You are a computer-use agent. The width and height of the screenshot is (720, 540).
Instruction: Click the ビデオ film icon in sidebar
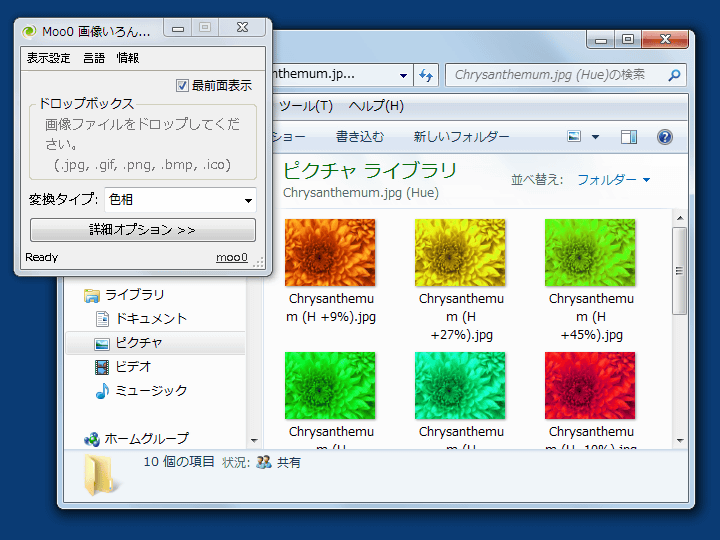(102, 367)
